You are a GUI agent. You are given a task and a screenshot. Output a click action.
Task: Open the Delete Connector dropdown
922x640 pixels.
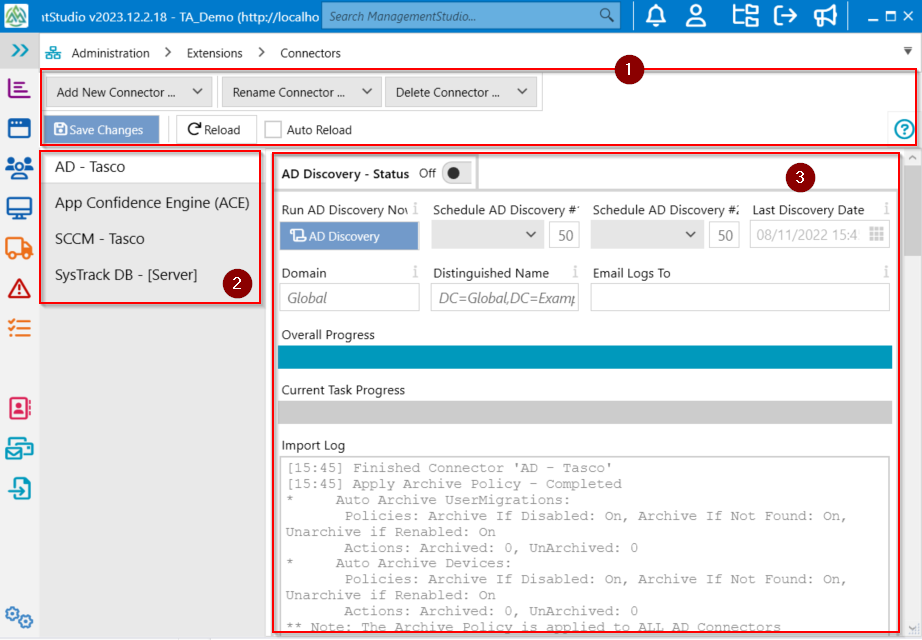pyautogui.click(x=460, y=92)
